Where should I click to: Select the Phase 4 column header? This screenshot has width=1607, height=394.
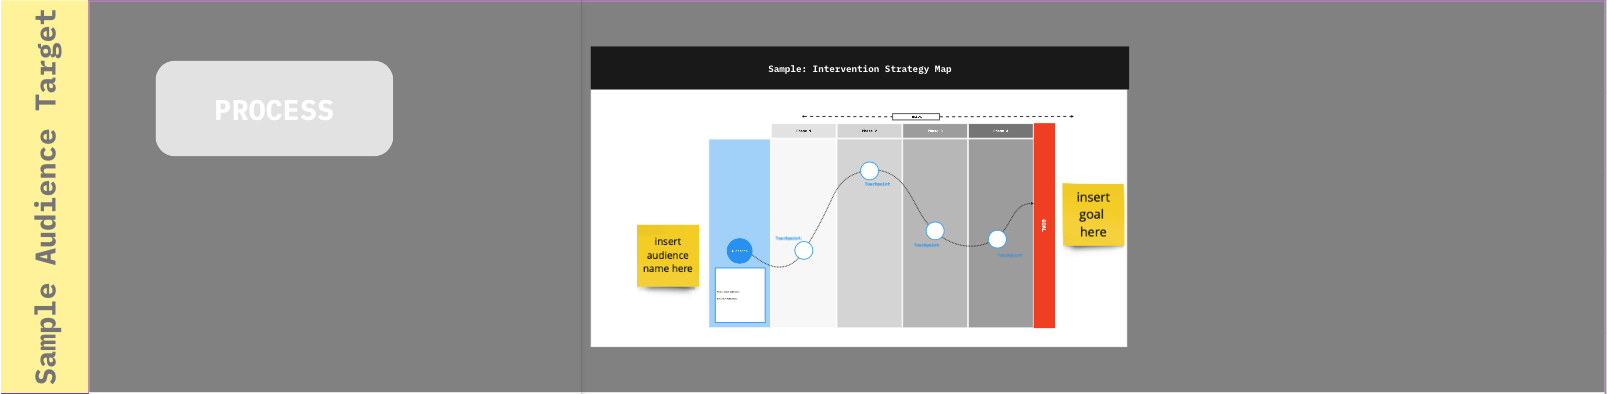[x=1001, y=131]
